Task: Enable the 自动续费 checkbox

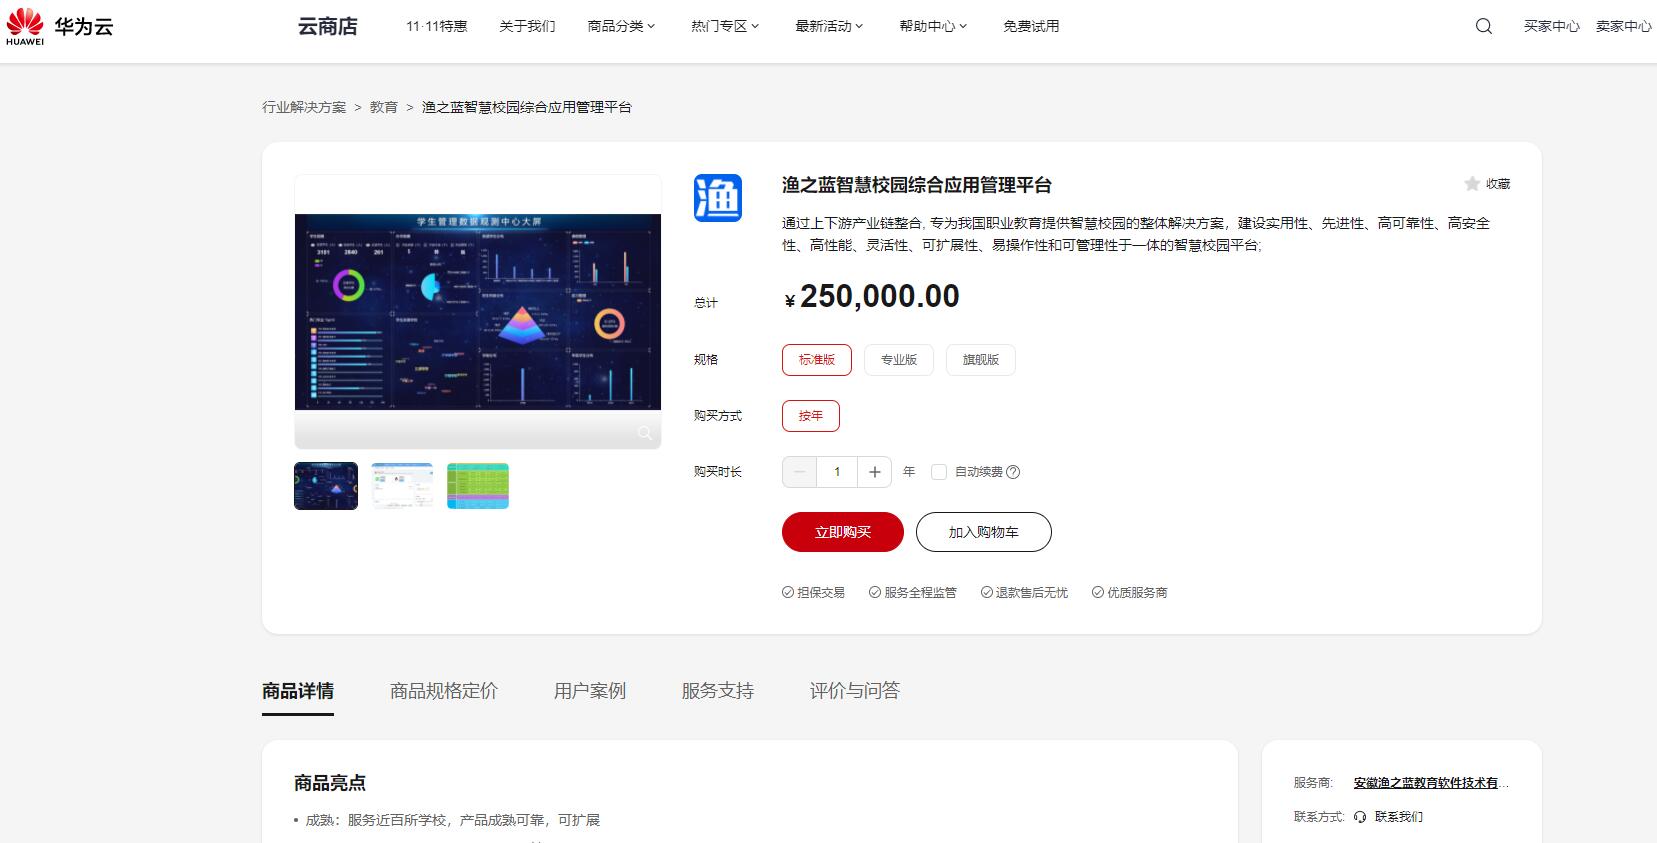Action: (938, 472)
